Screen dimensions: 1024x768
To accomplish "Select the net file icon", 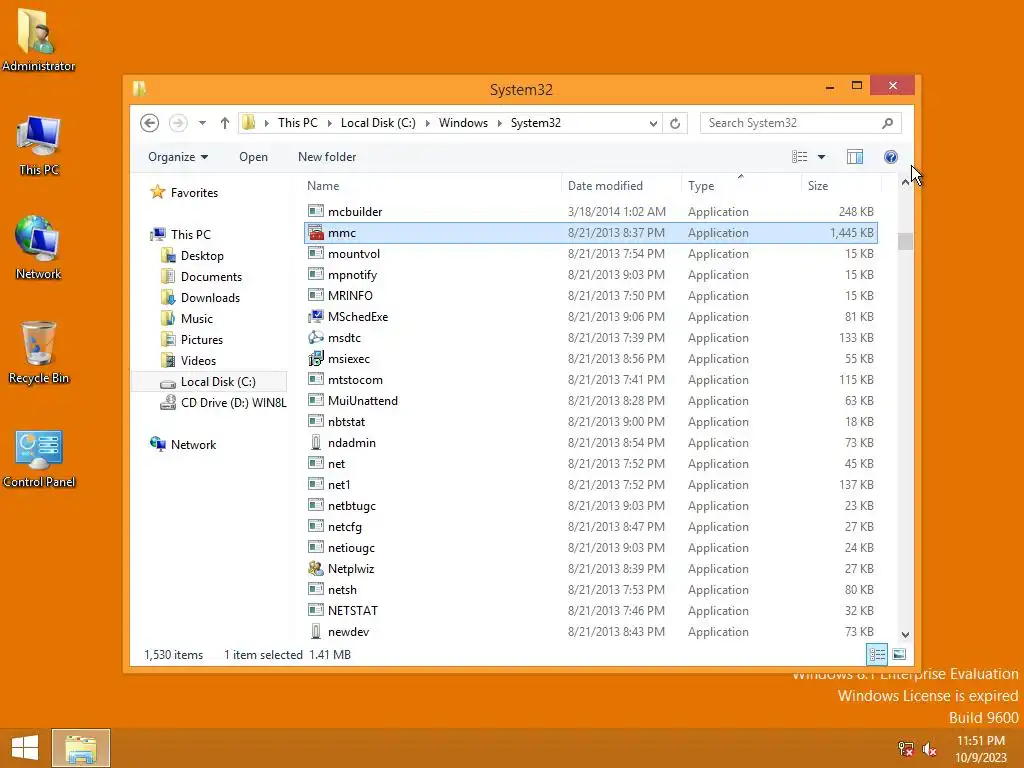I will point(316,463).
